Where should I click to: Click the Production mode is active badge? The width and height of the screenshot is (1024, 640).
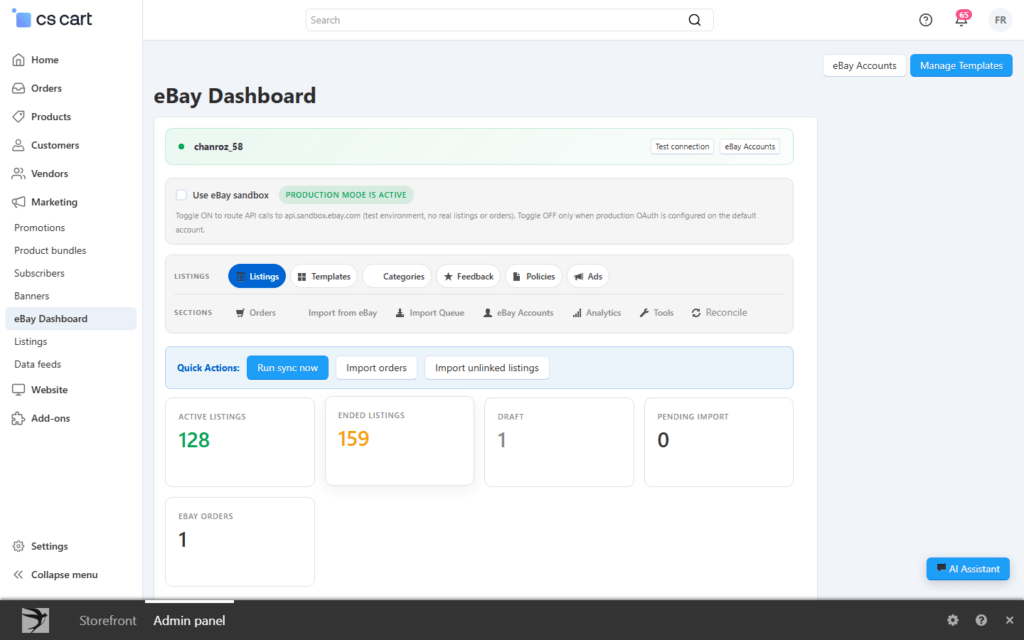346,195
